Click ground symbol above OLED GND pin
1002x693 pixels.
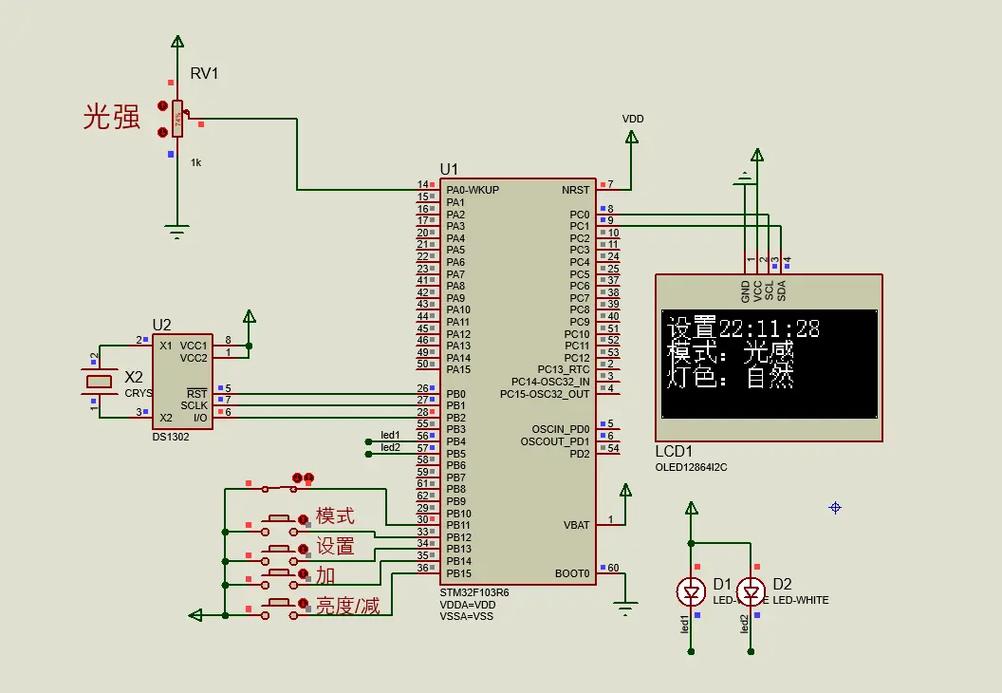point(743,178)
